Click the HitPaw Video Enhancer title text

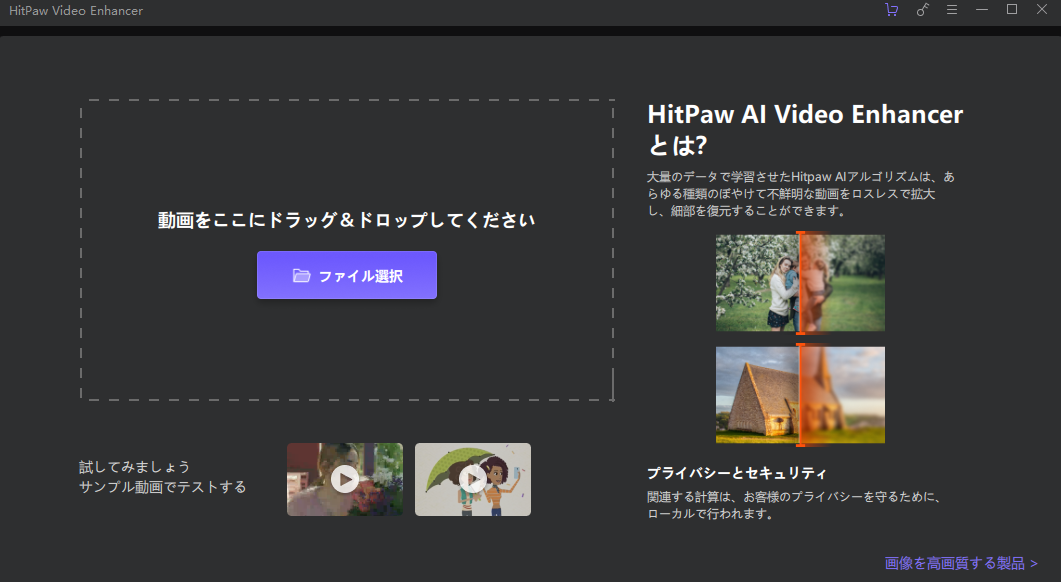coord(76,10)
